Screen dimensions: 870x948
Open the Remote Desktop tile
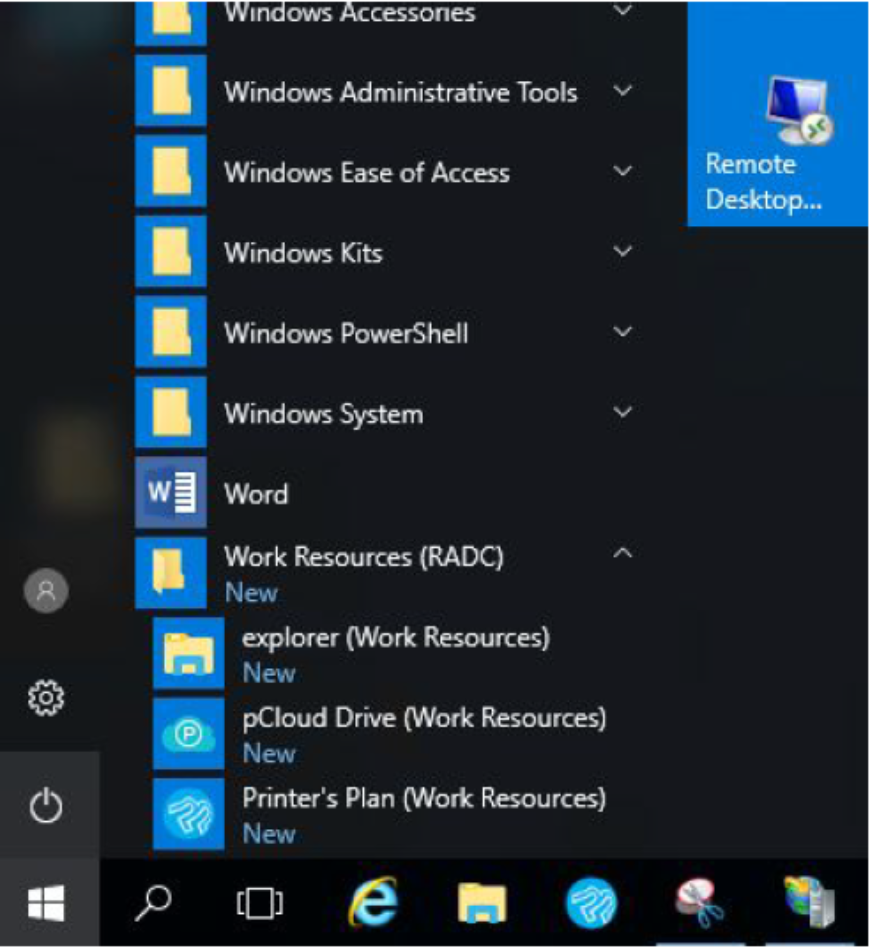[x=778, y=114]
